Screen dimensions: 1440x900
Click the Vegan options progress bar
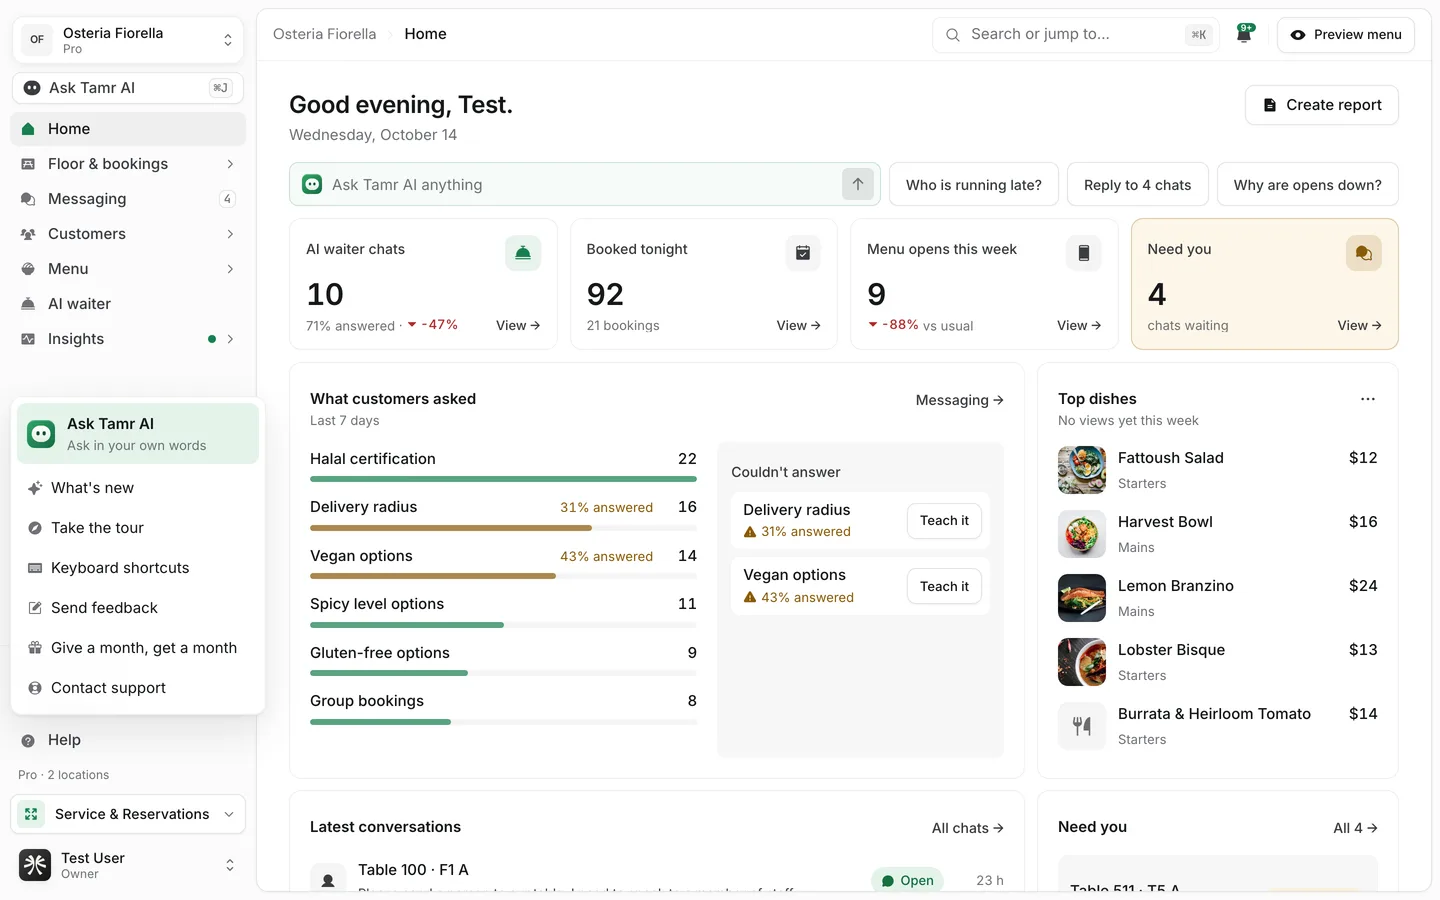(503, 576)
